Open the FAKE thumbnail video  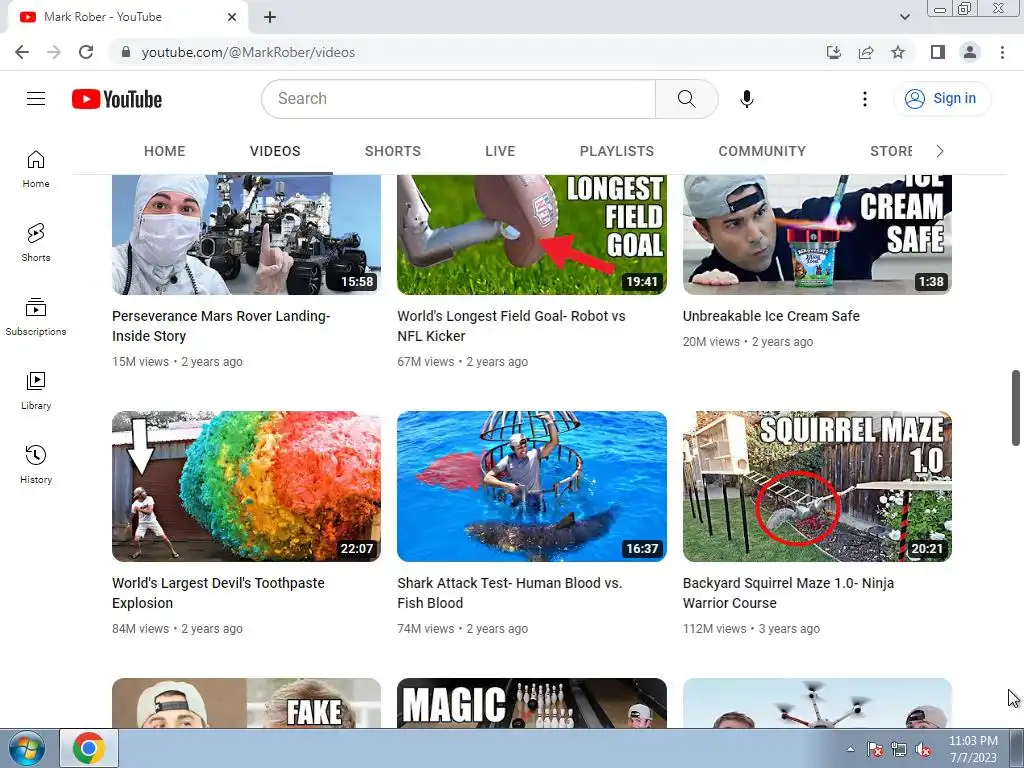pyautogui.click(x=246, y=703)
